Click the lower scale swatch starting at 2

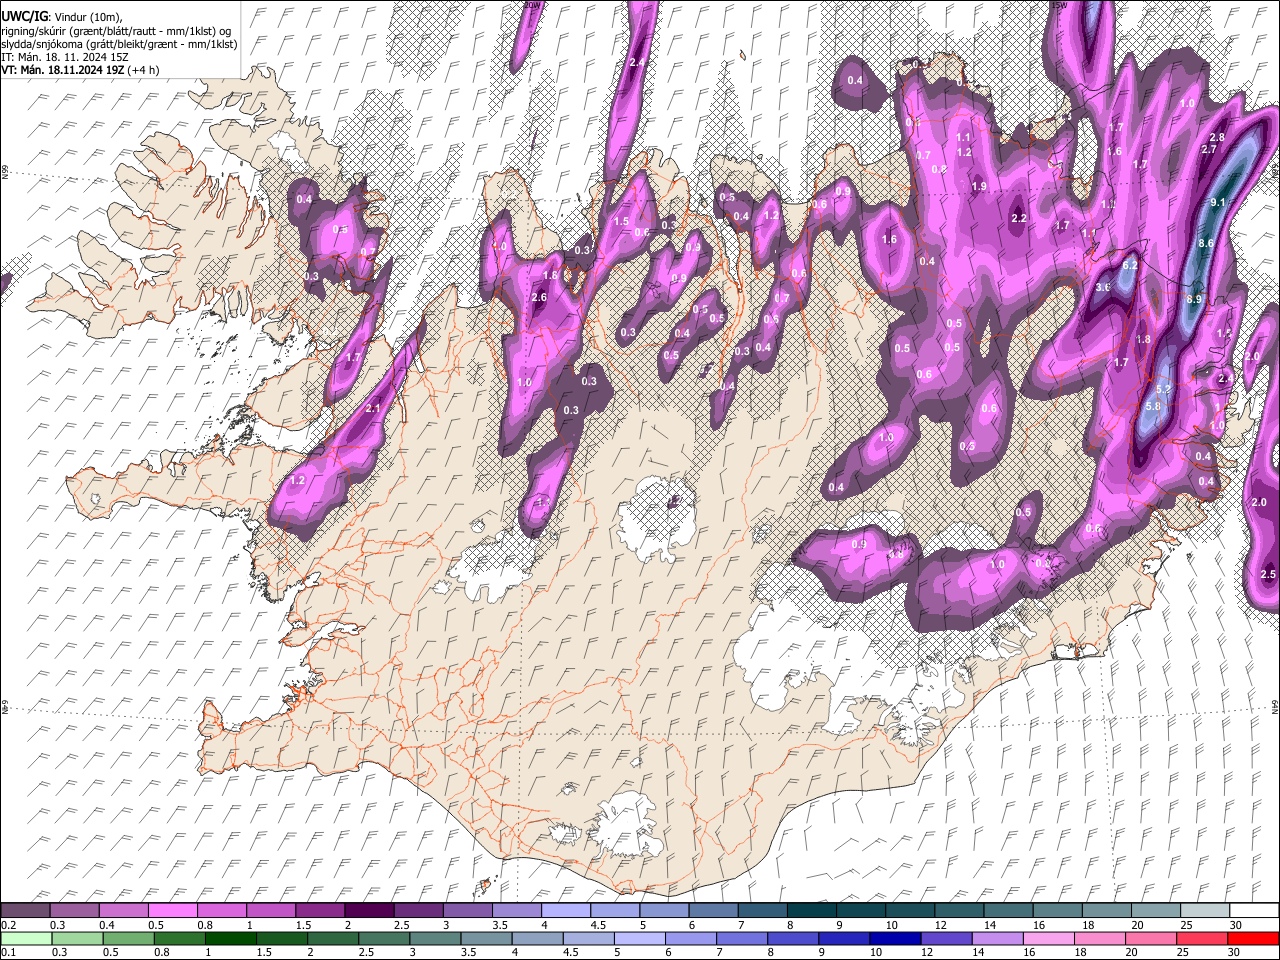(x=333, y=938)
